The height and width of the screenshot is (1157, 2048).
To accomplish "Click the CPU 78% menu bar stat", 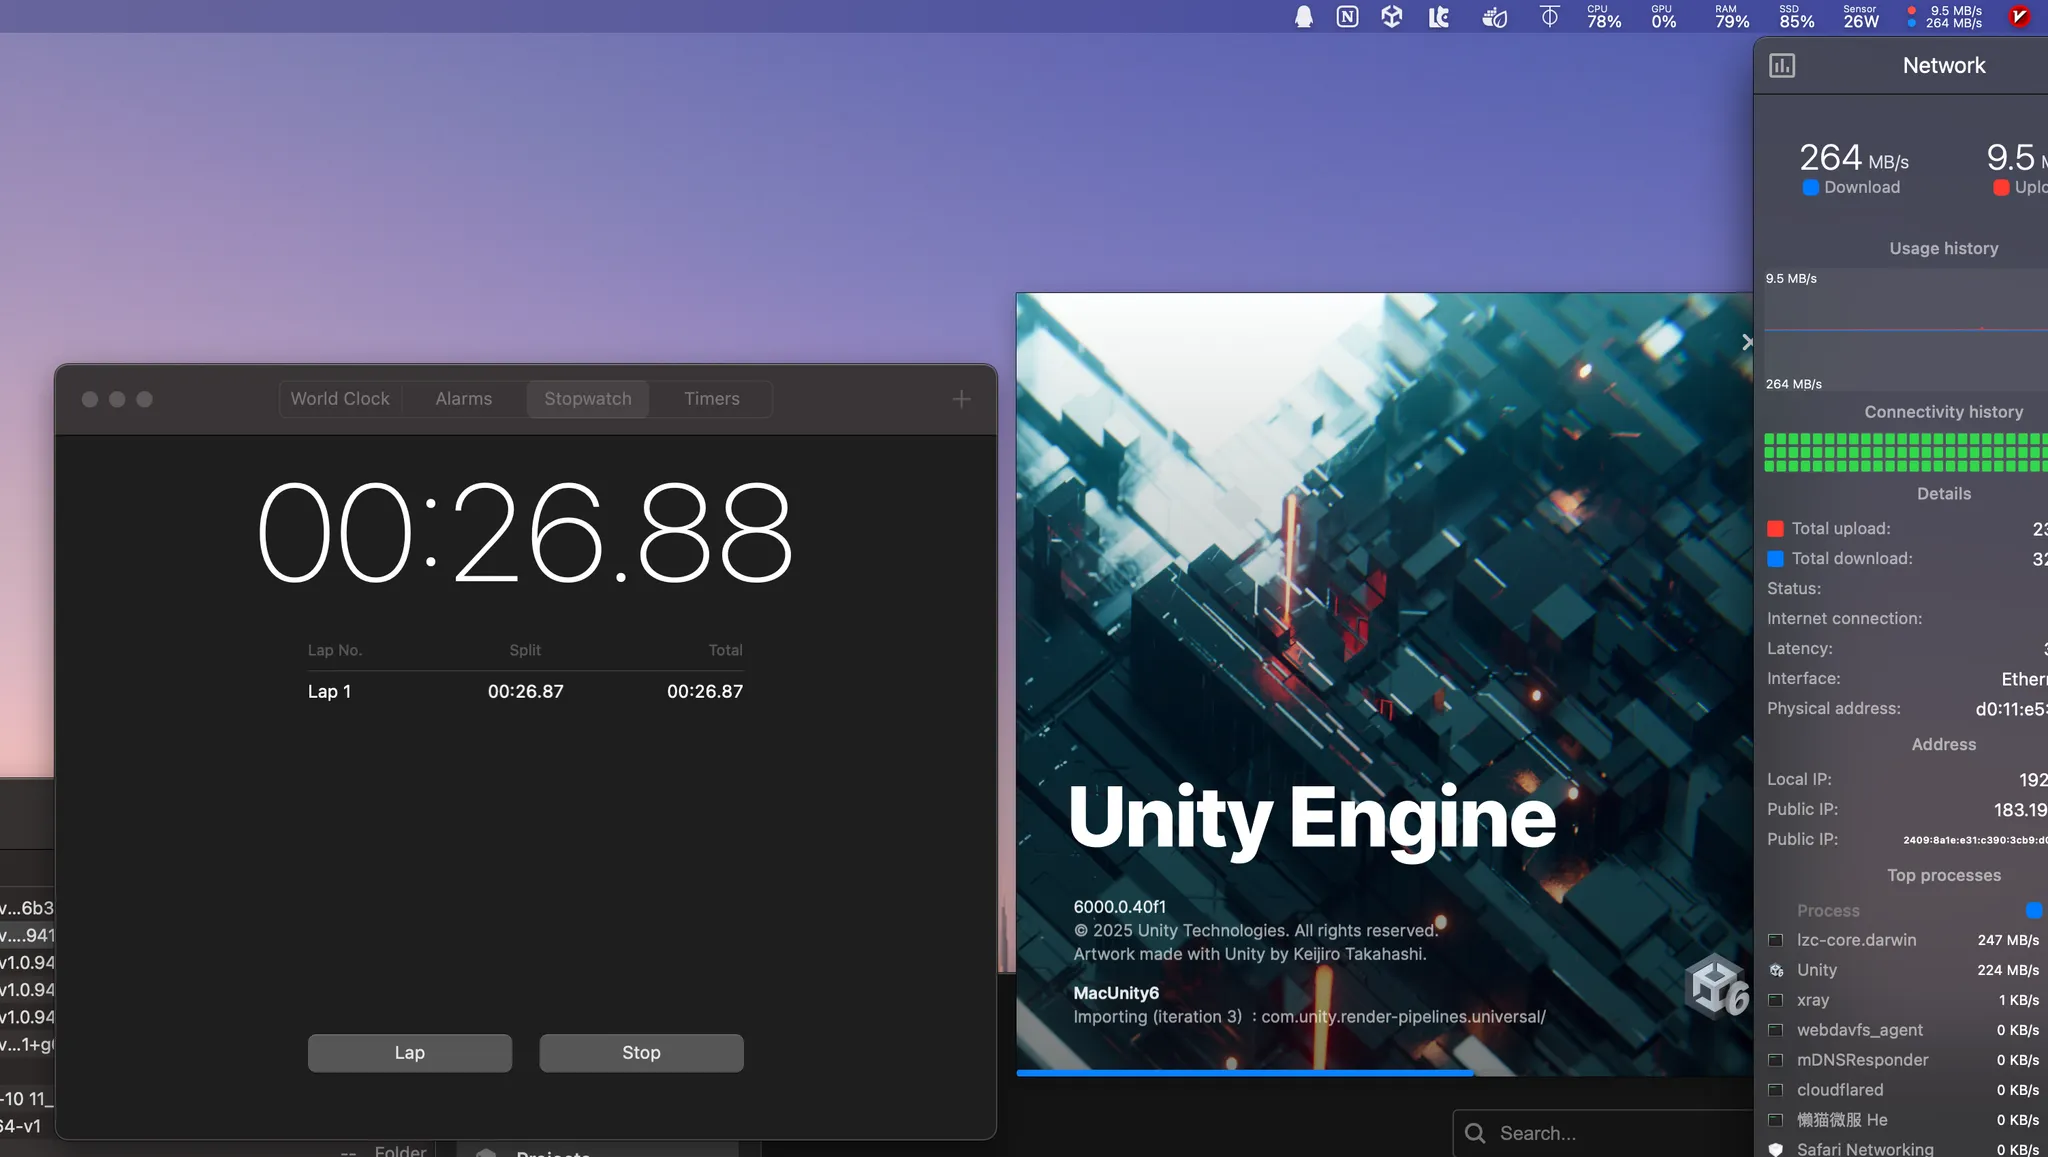I will 1603,17.
